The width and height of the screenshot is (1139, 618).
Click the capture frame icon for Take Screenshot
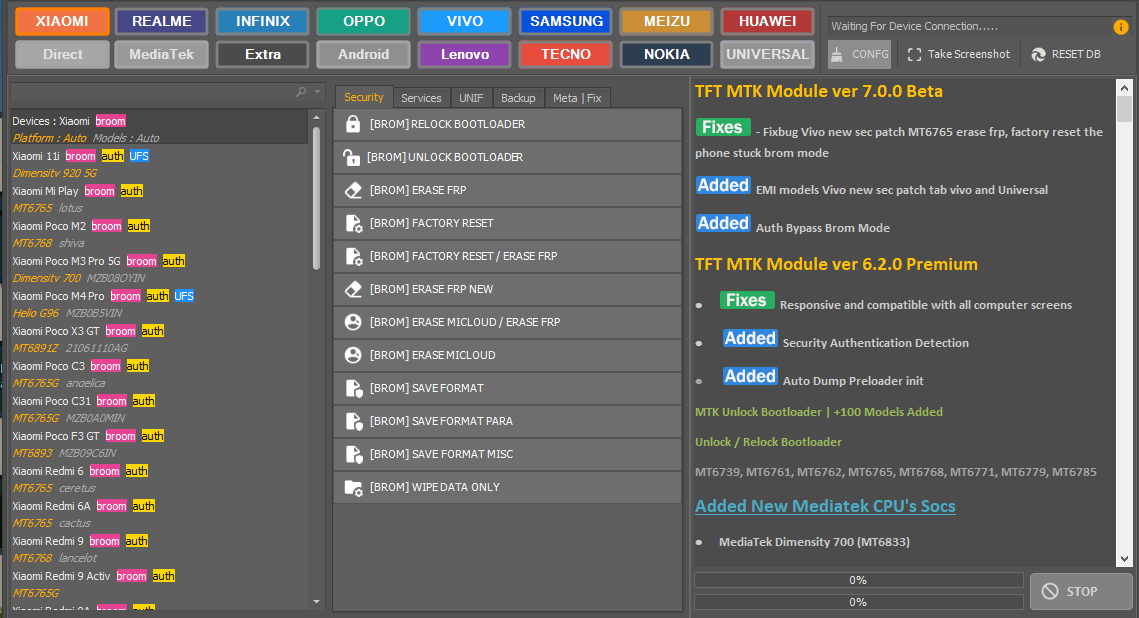pyautogui.click(x=913, y=55)
